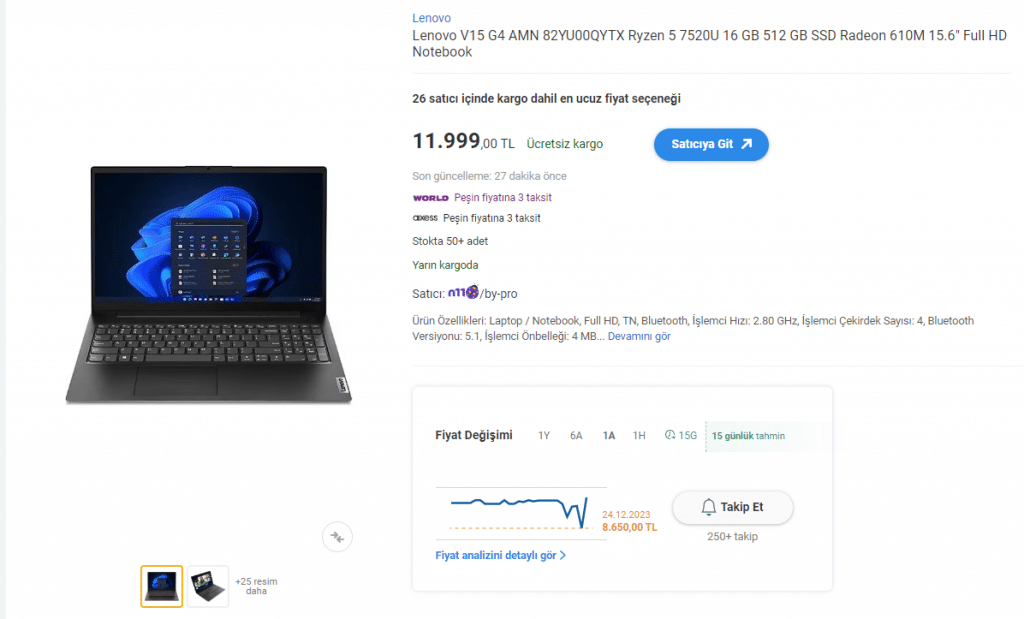This screenshot has height=619, width=1024.
Task: Click the World card logo
Action: pos(430,198)
